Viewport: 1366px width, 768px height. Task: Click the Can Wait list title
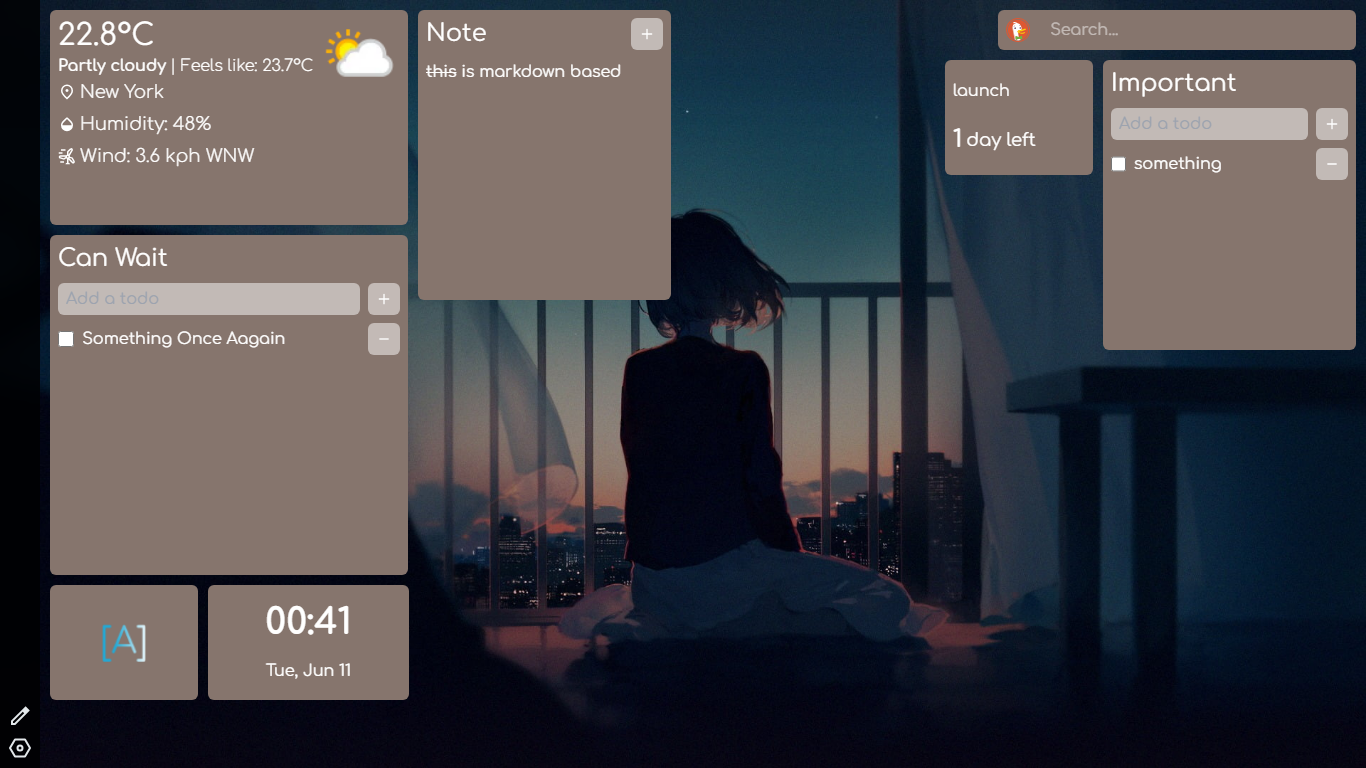coord(112,257)
